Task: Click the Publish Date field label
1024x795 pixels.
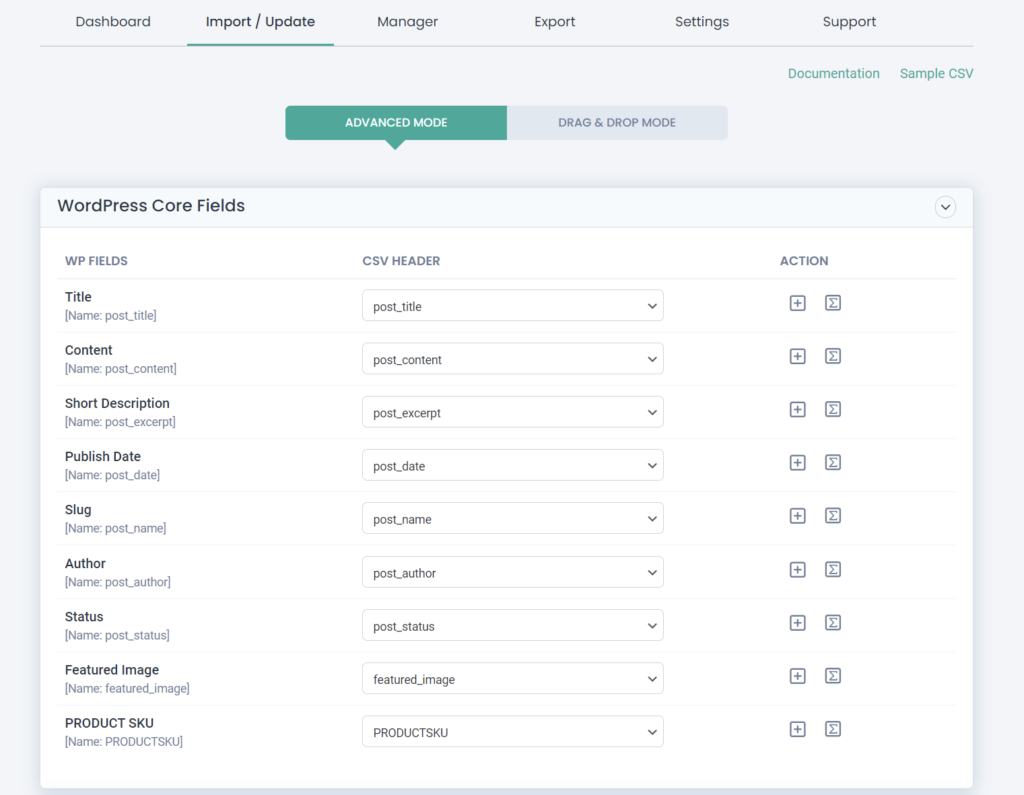Action: coord(103,457)
